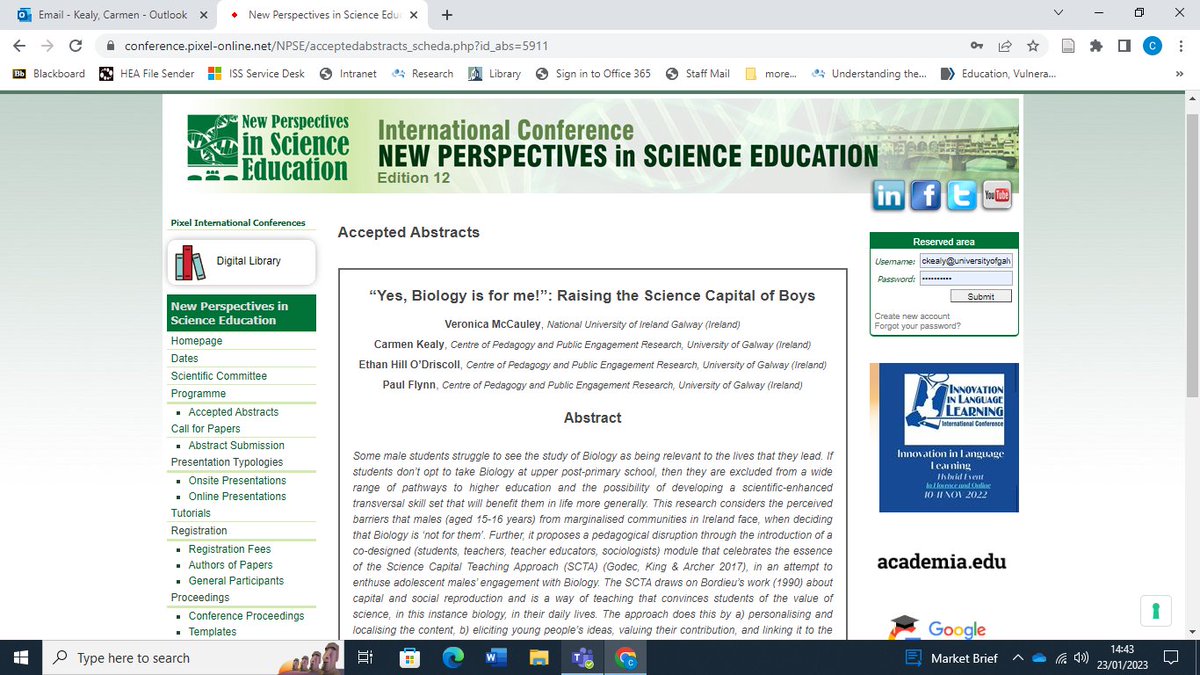This screenshot has width=1200, height=675.
Task: Open Microsoft Word from the taskbar
Action: pyautogui.click(x=496, y=657)
